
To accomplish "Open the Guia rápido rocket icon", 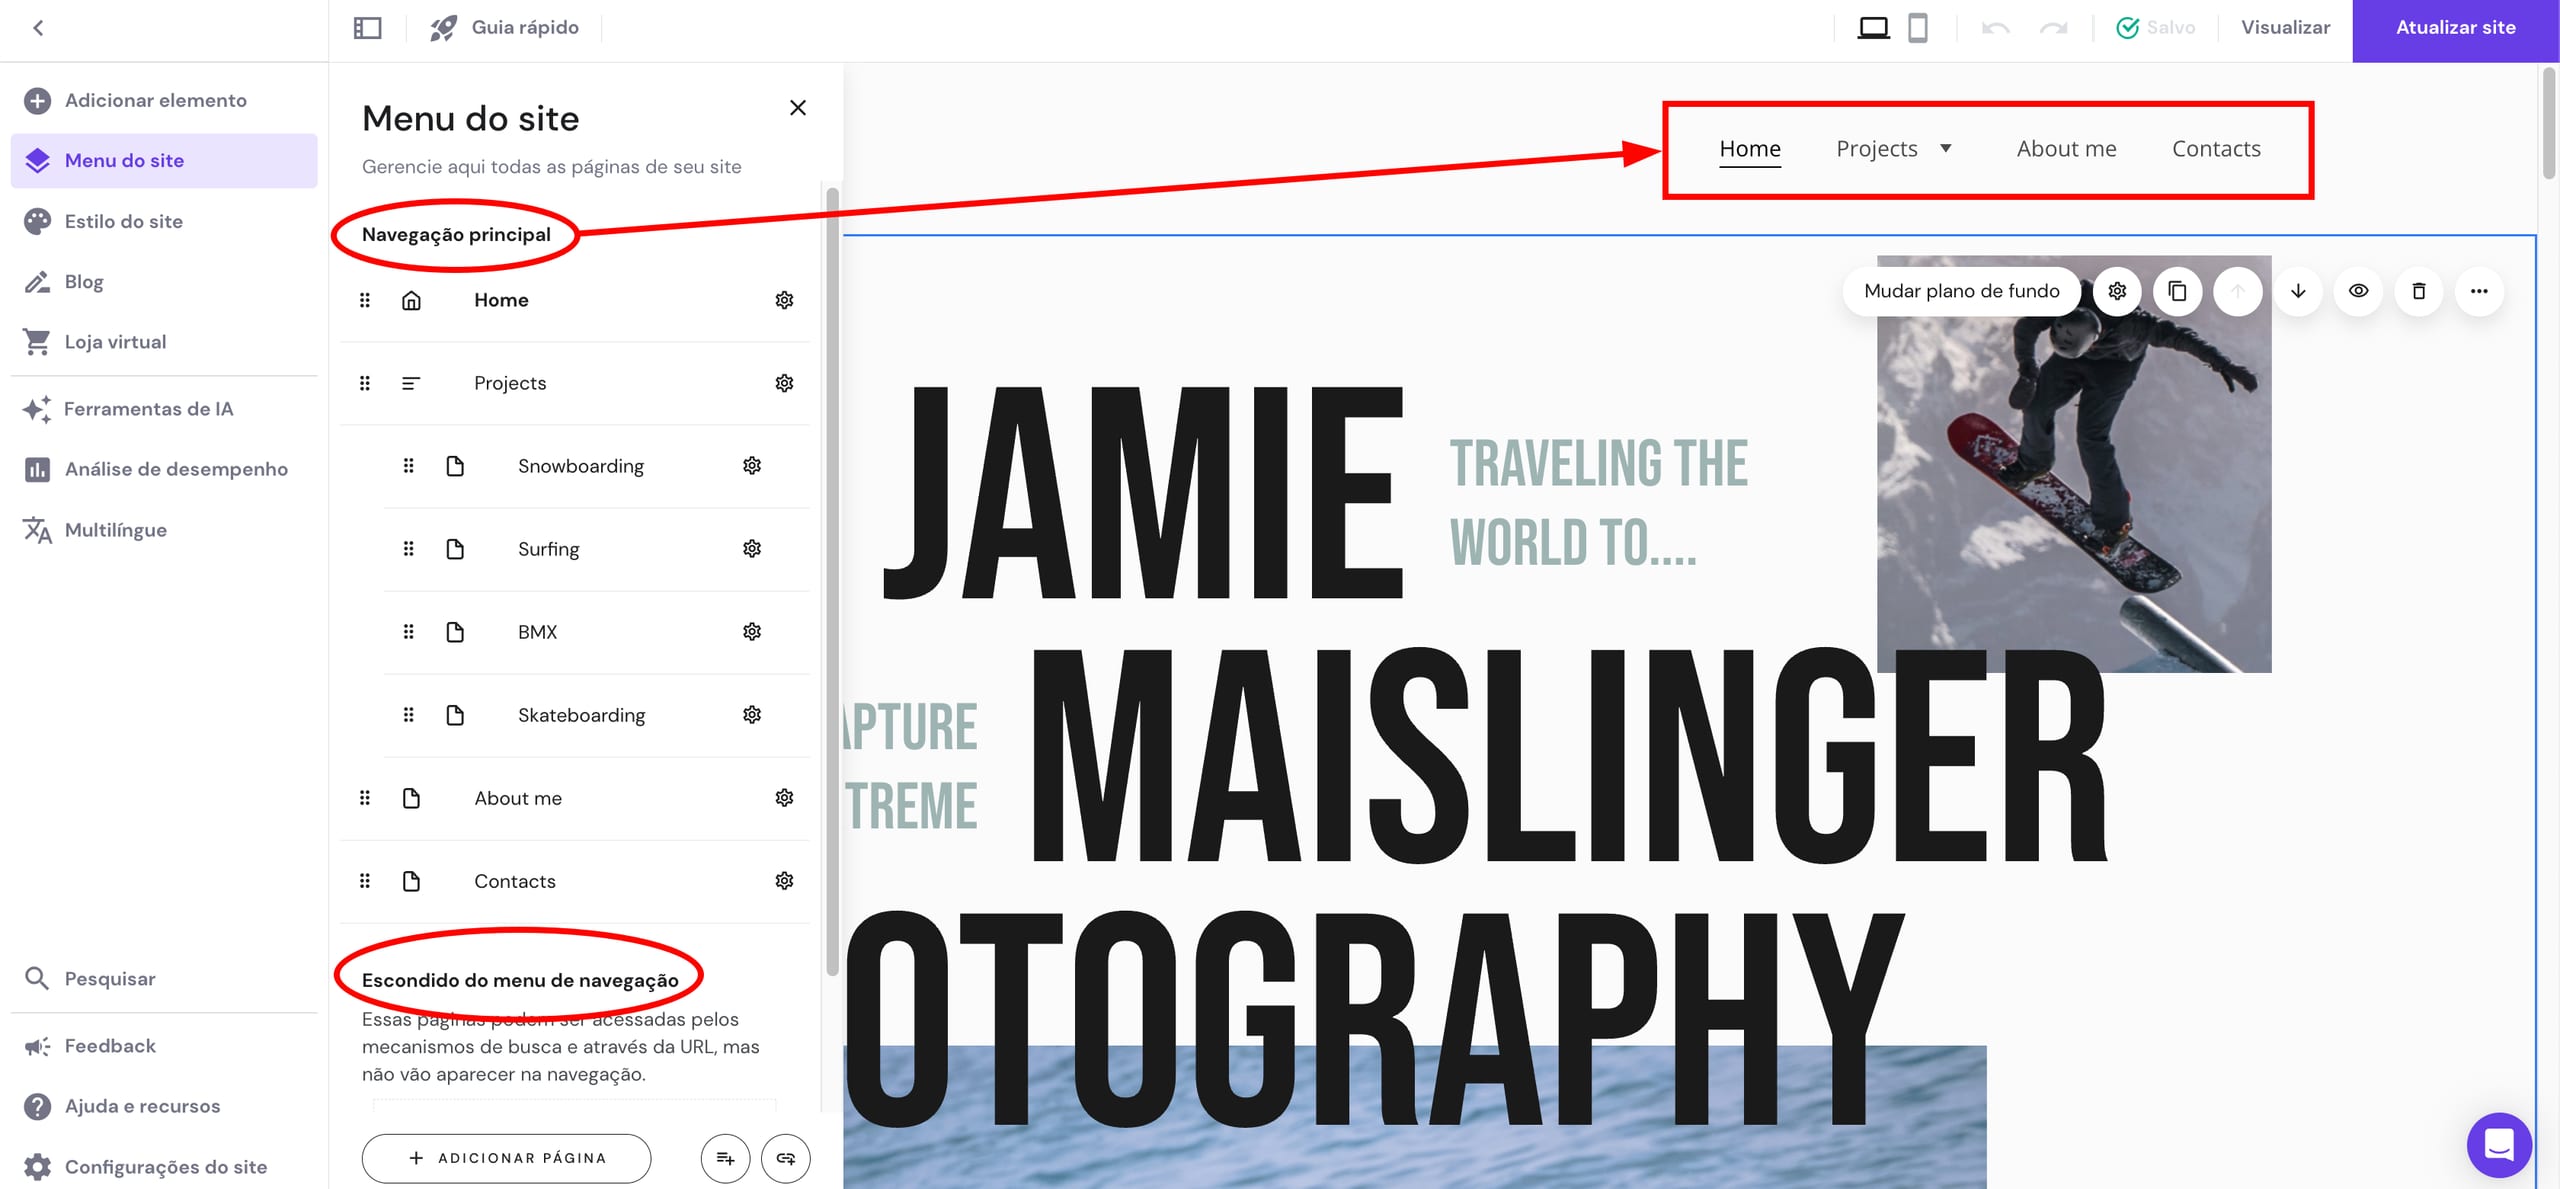I will point(443,28).
